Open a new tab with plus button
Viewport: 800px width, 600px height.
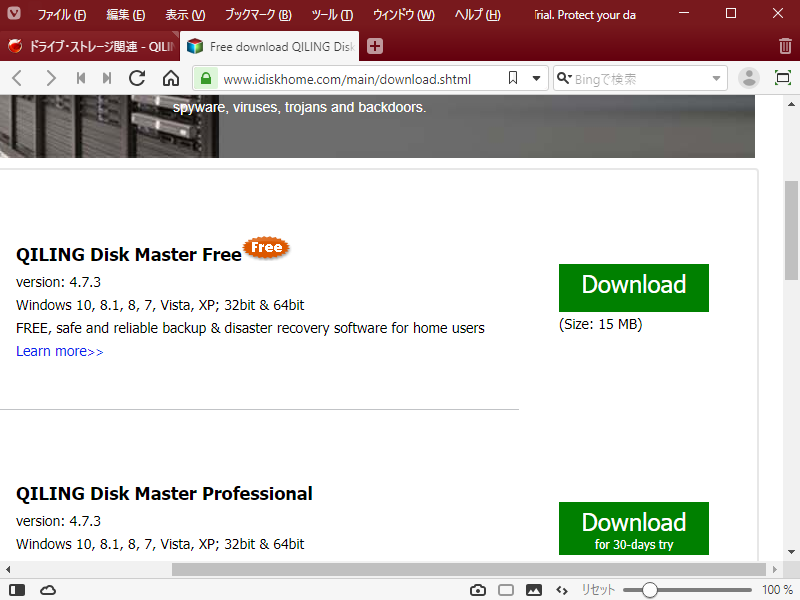point(375,46)
